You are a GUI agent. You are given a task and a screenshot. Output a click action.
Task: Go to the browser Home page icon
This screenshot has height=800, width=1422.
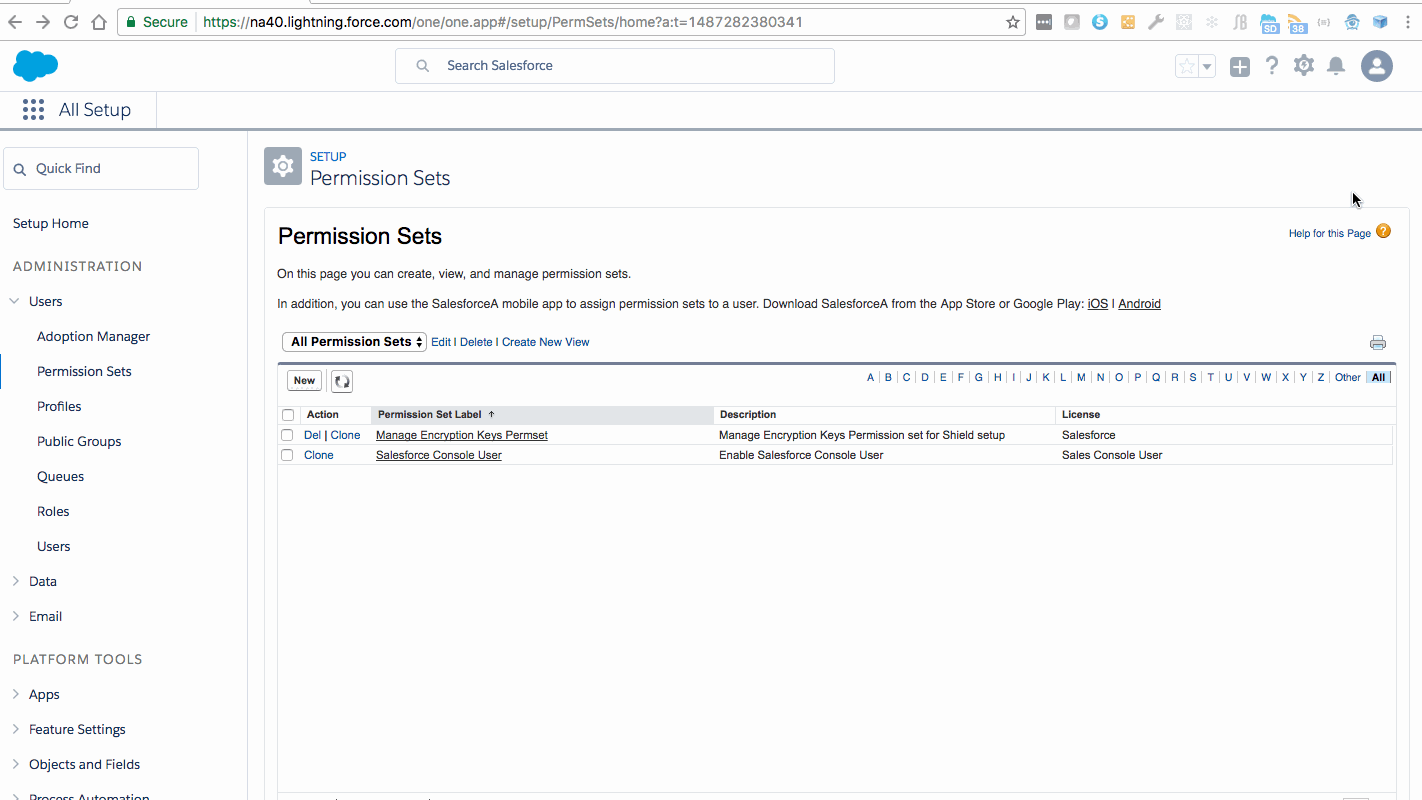click(99, 22)
